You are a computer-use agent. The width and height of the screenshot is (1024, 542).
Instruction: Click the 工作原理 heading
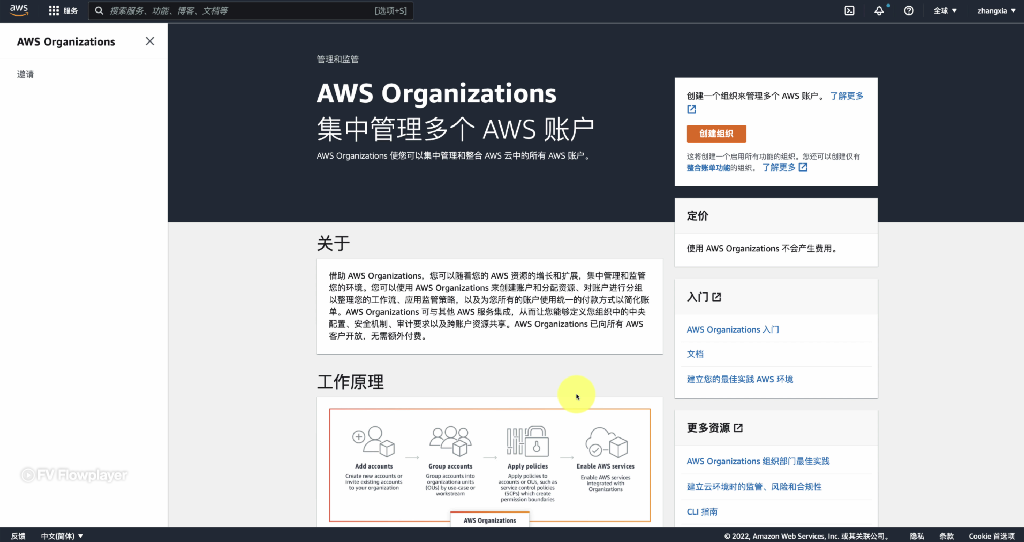click(x=351, y=382)
